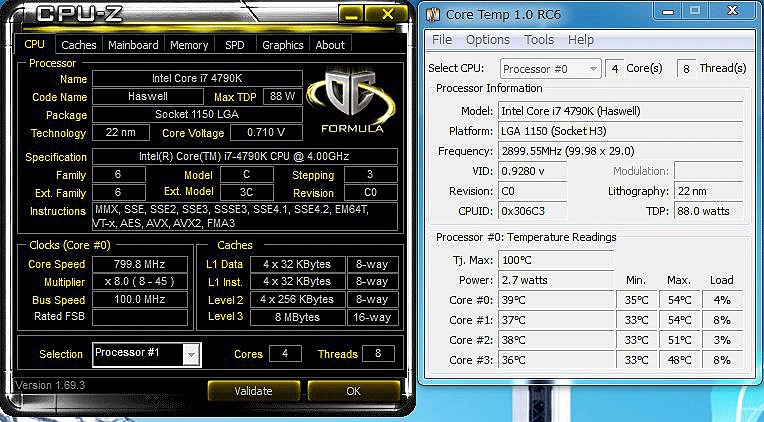Open the Caches tab in CPU-Z

[x=79, y=45]
